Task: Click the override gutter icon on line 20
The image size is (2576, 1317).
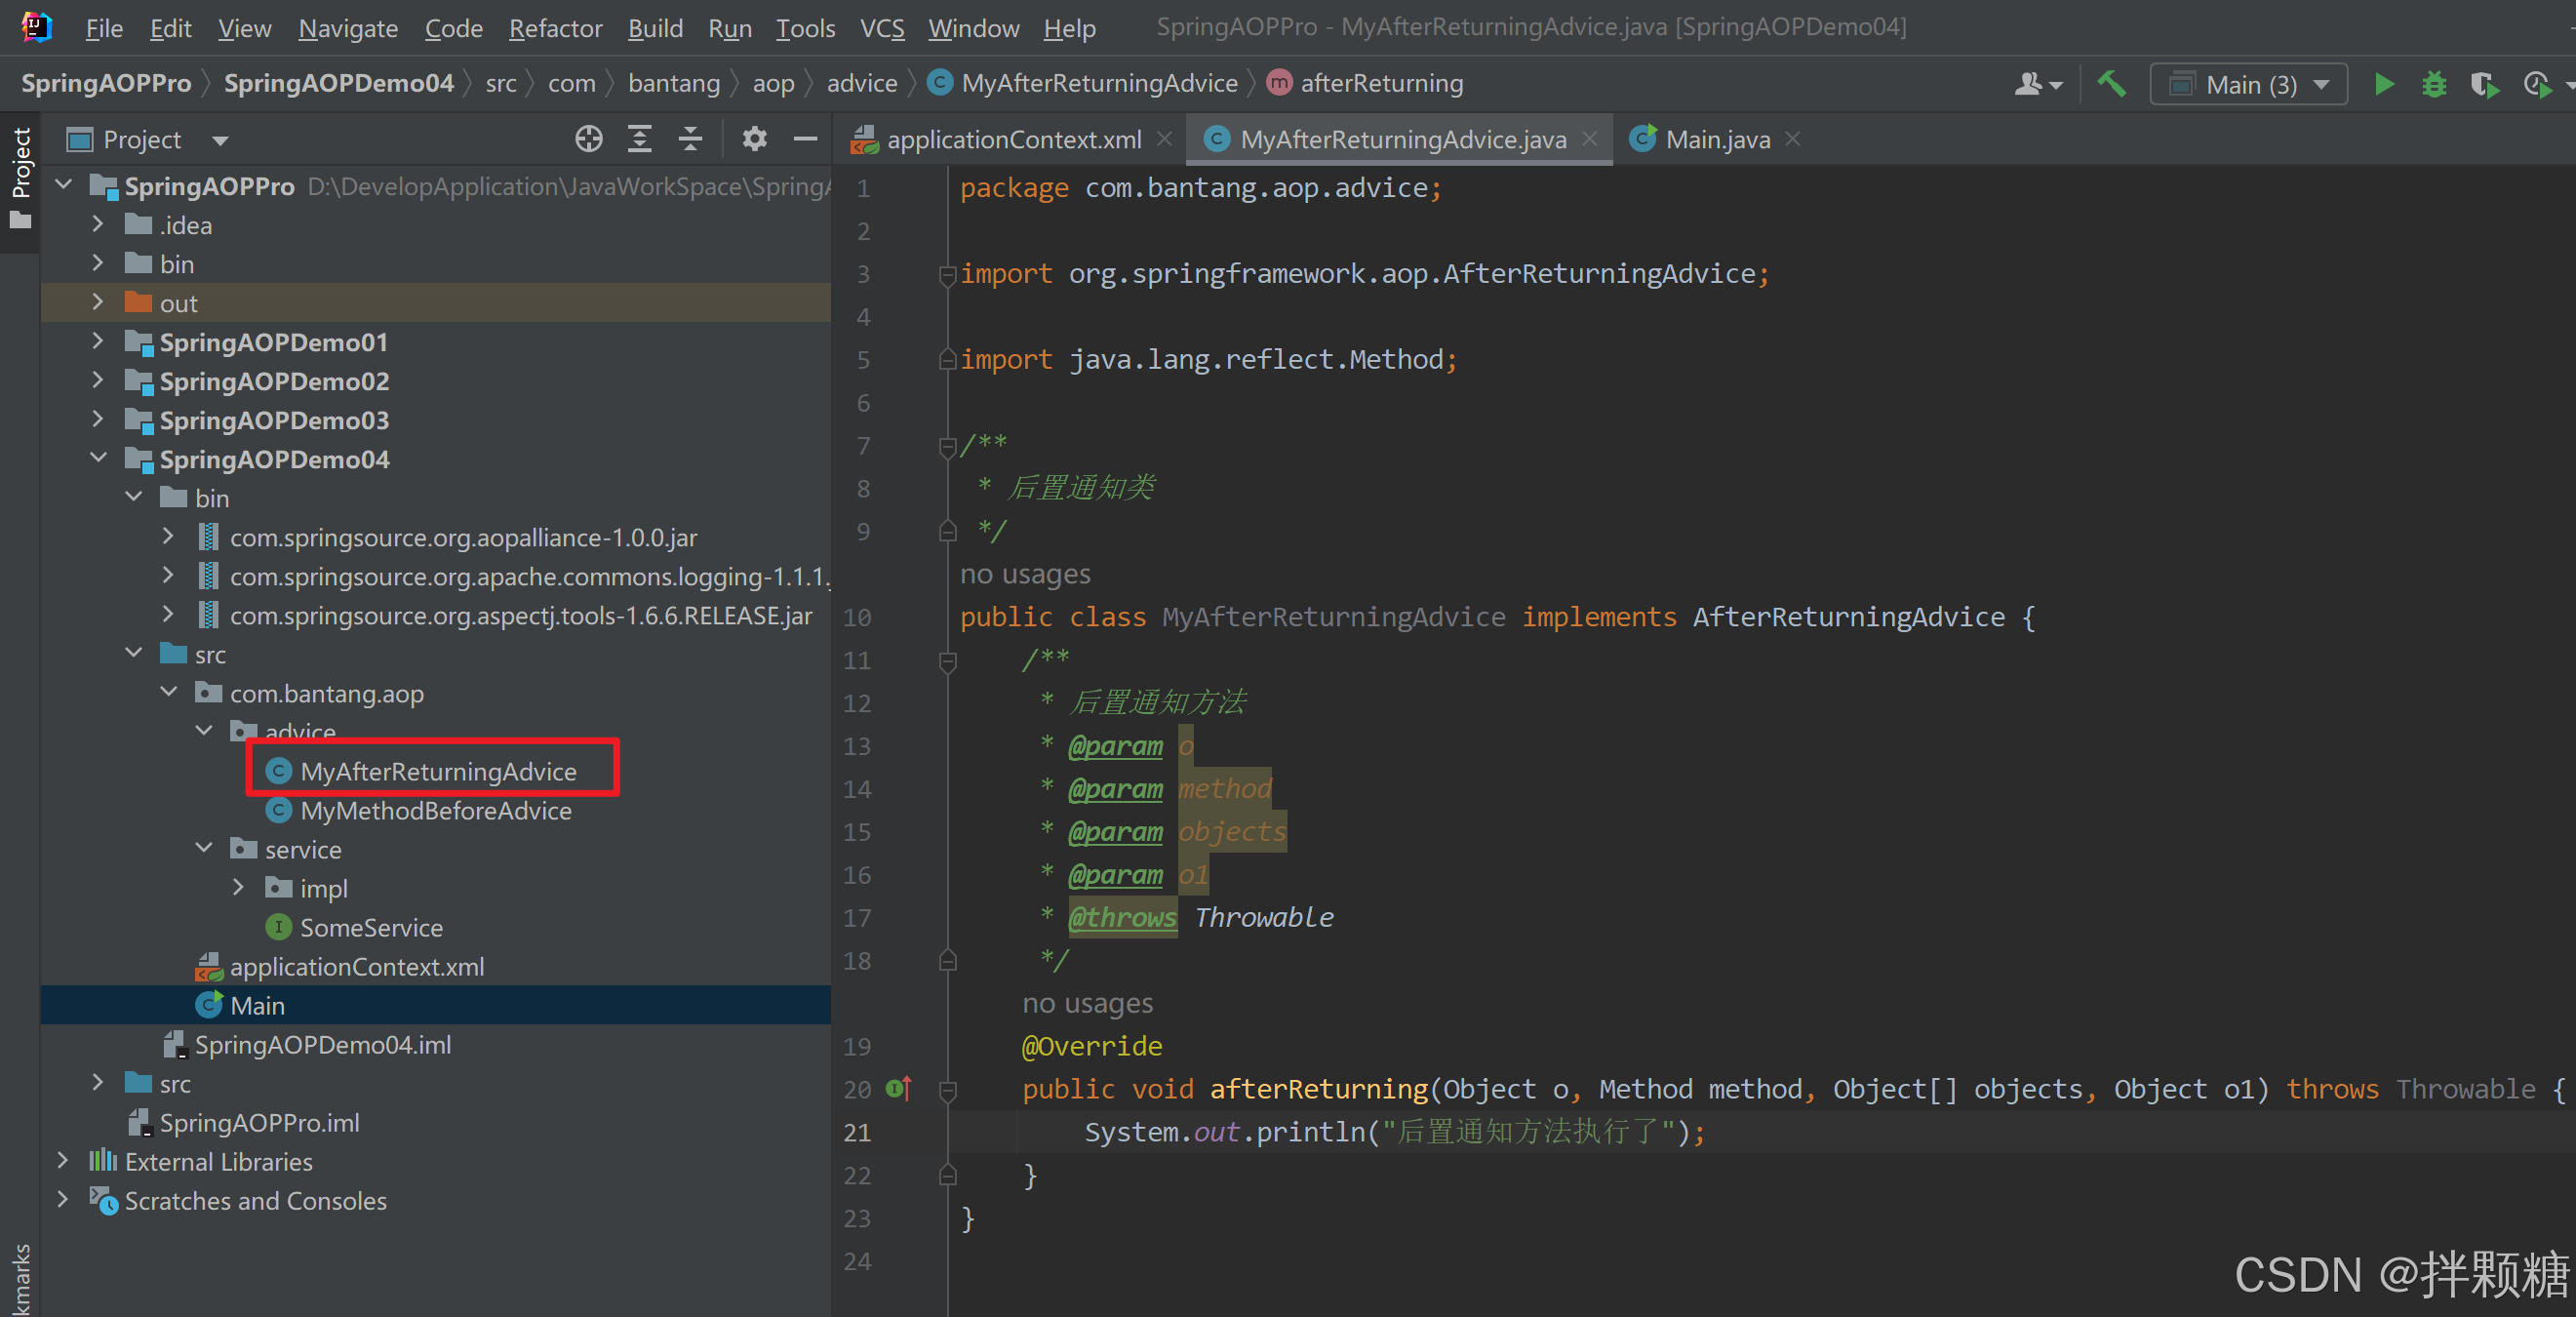Action: click(x=899, y=1088)
